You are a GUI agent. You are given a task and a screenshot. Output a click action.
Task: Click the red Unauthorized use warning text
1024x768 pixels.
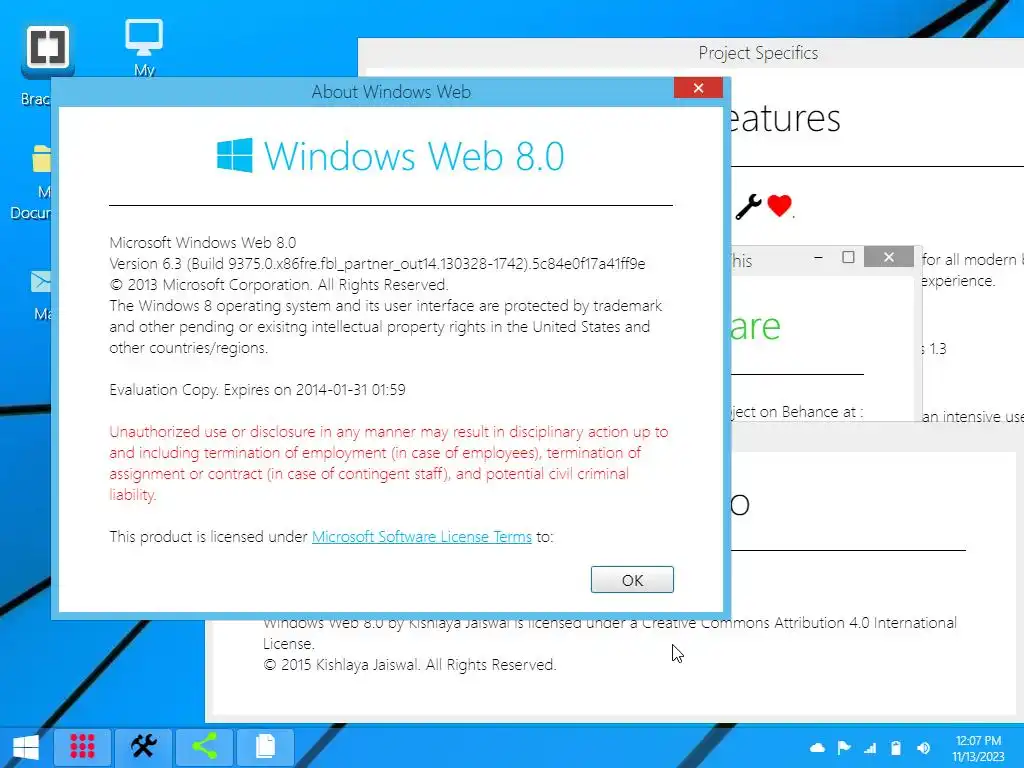click(389, 463)
